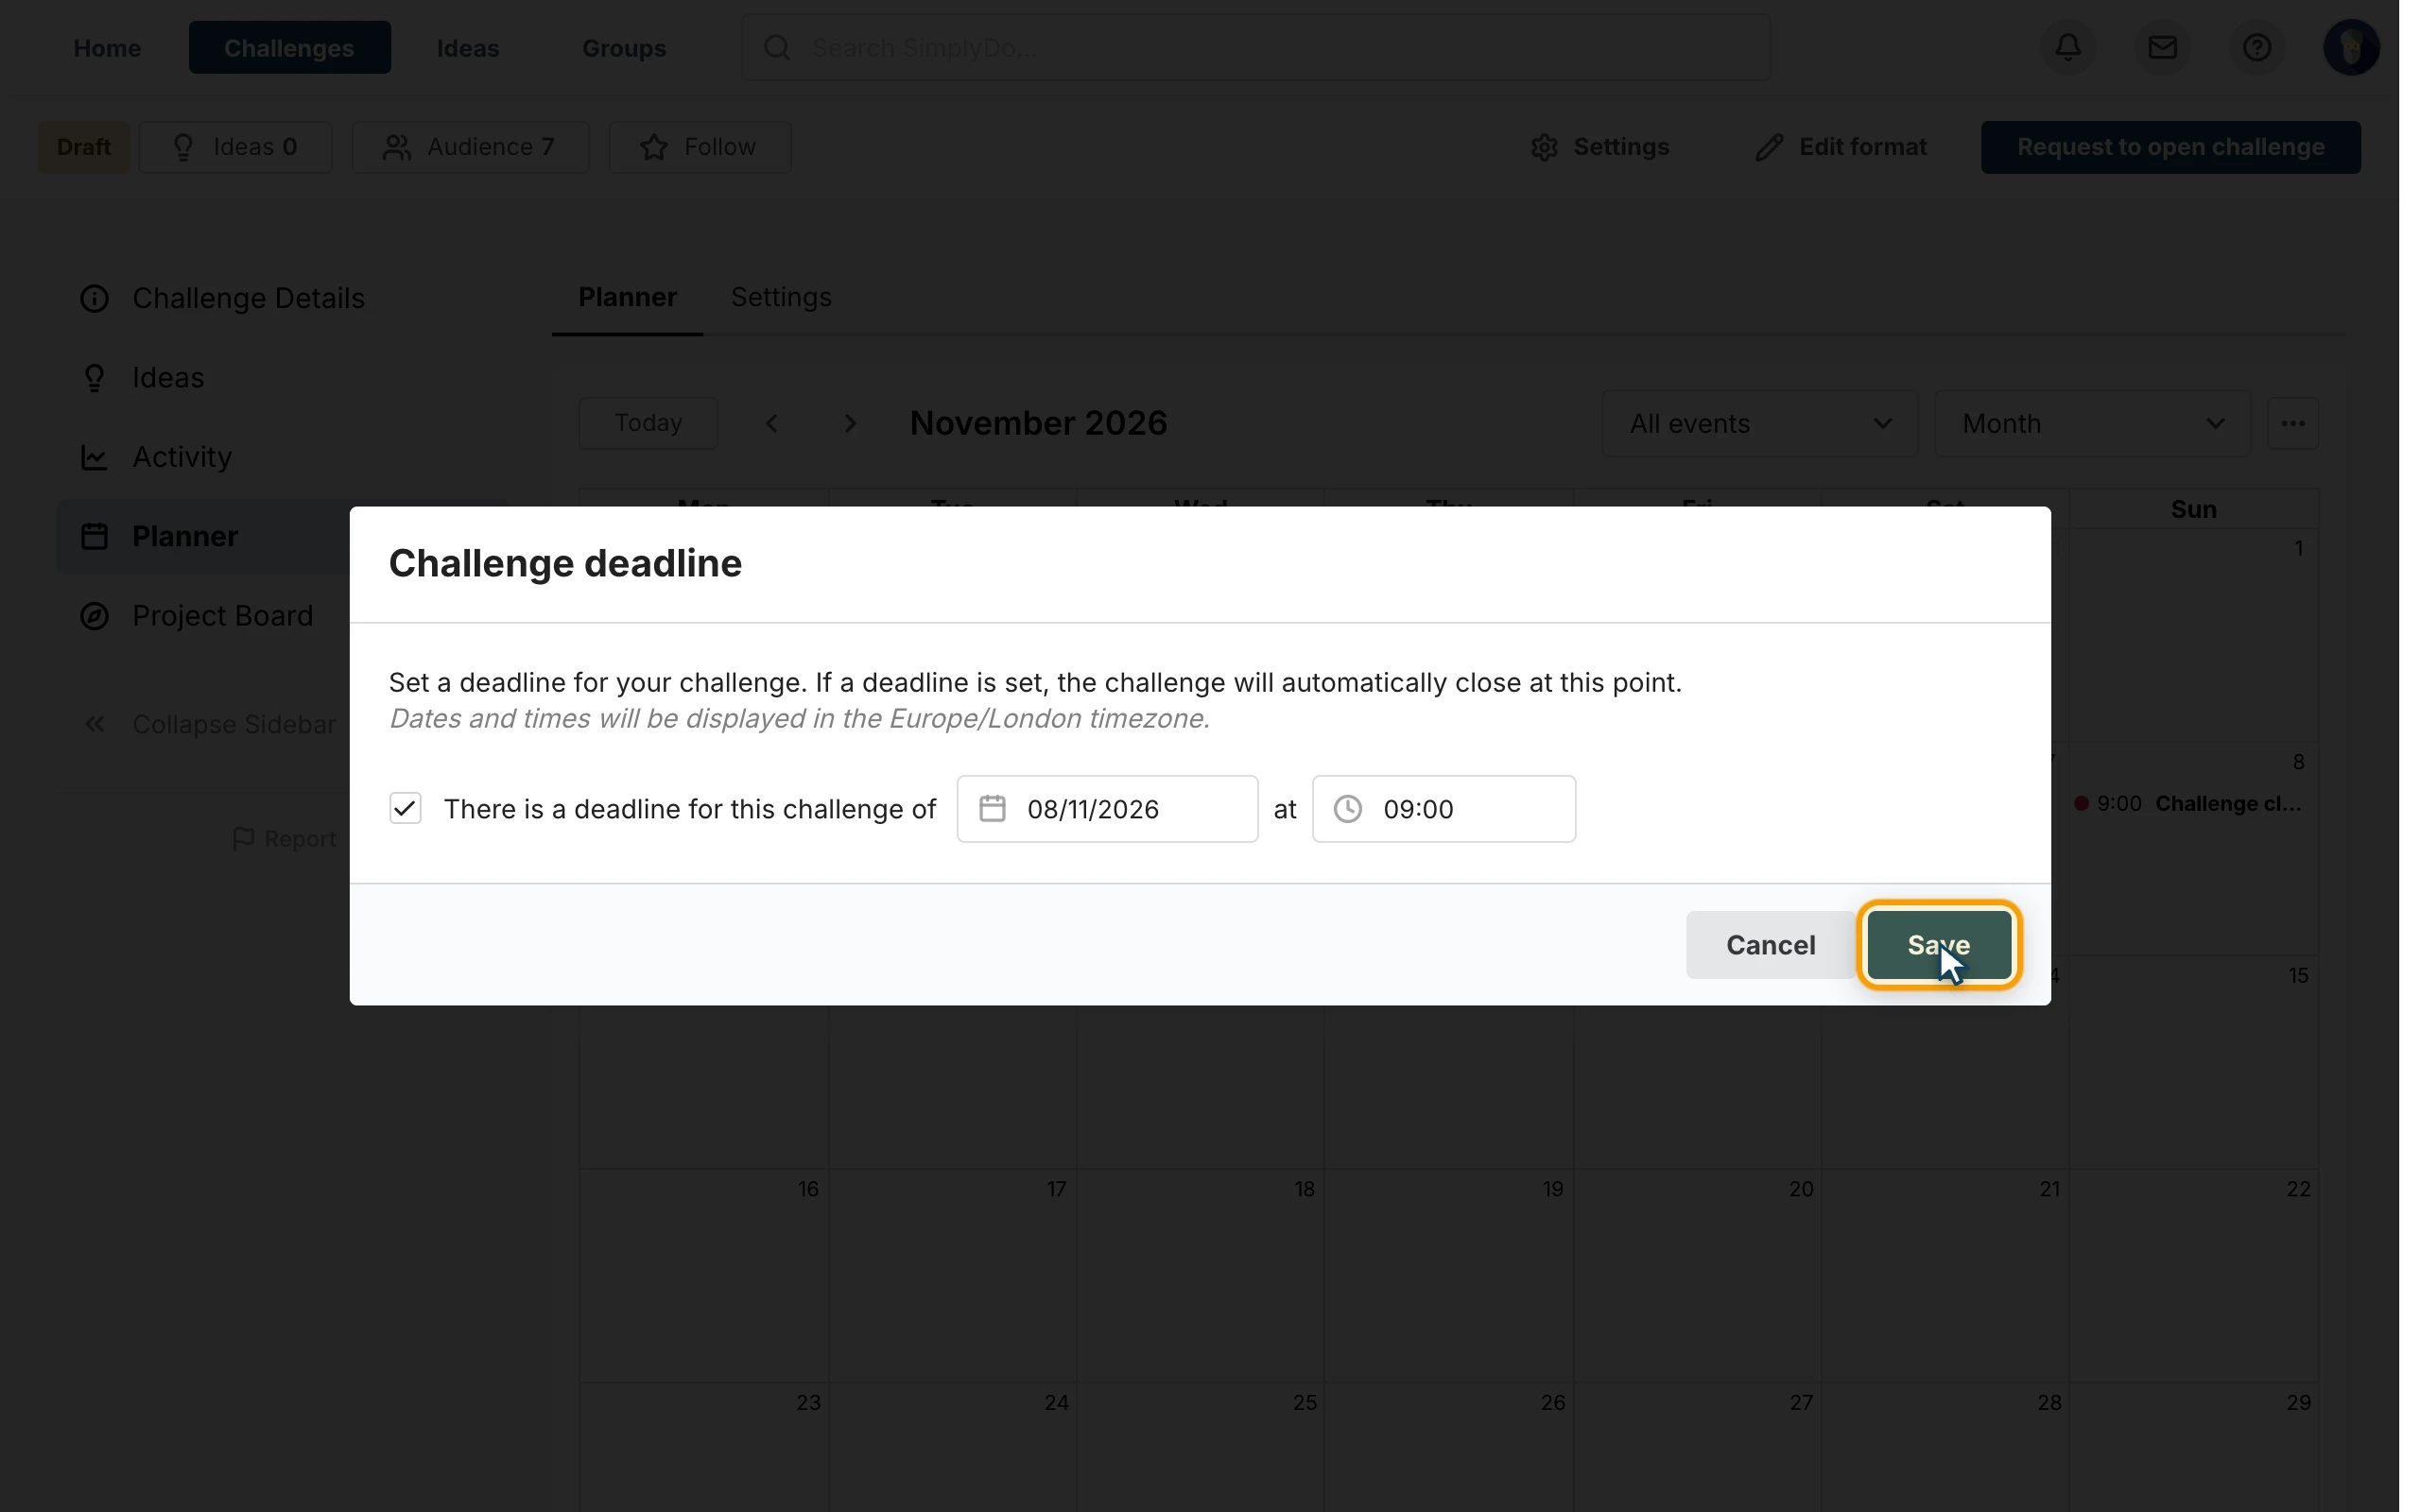Edit the deadline date field 08/11/2026

coord(1107,808)
